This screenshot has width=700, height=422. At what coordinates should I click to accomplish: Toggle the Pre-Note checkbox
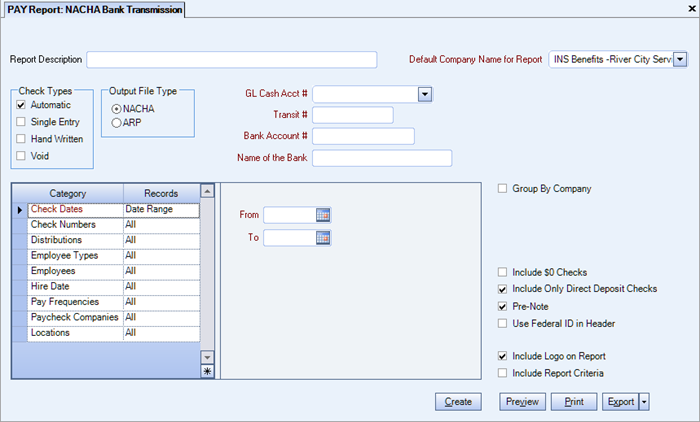click(503, 306)
